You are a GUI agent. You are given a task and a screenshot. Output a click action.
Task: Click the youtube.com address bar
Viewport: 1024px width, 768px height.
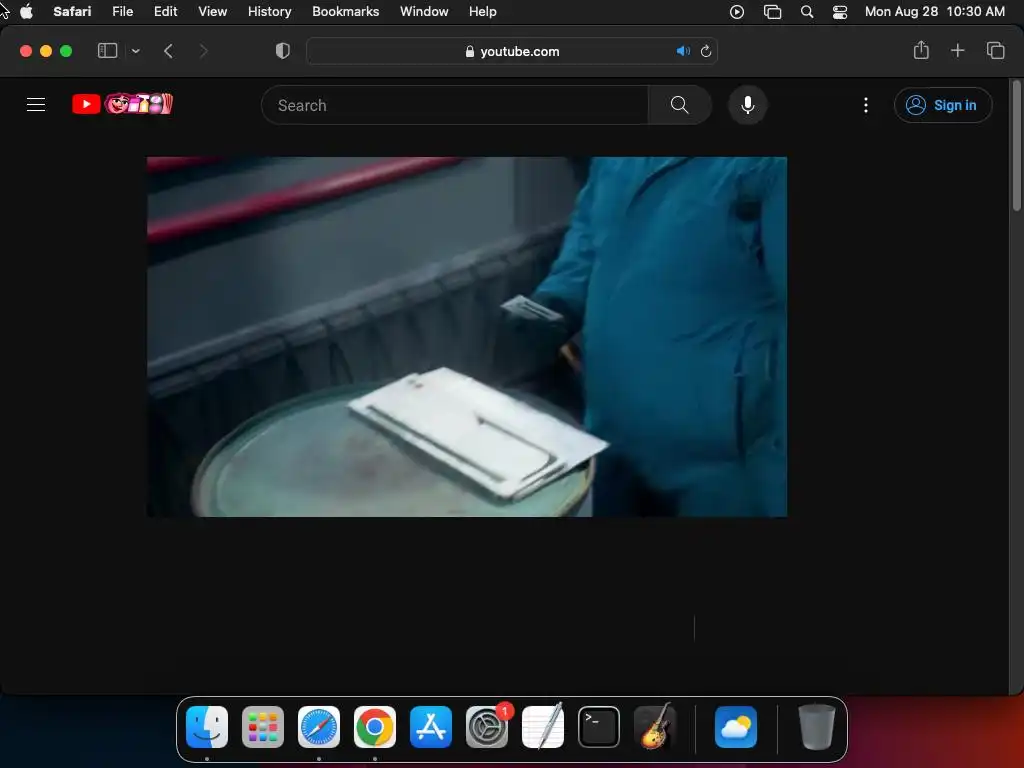tap(512, 51)
